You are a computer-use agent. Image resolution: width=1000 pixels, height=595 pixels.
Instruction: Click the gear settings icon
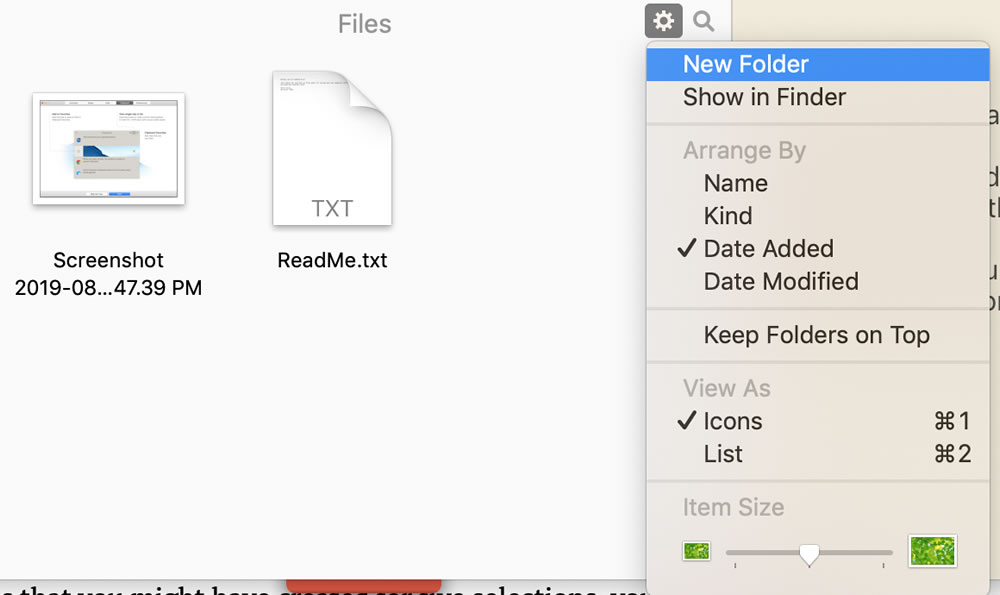tap(663, 21)
